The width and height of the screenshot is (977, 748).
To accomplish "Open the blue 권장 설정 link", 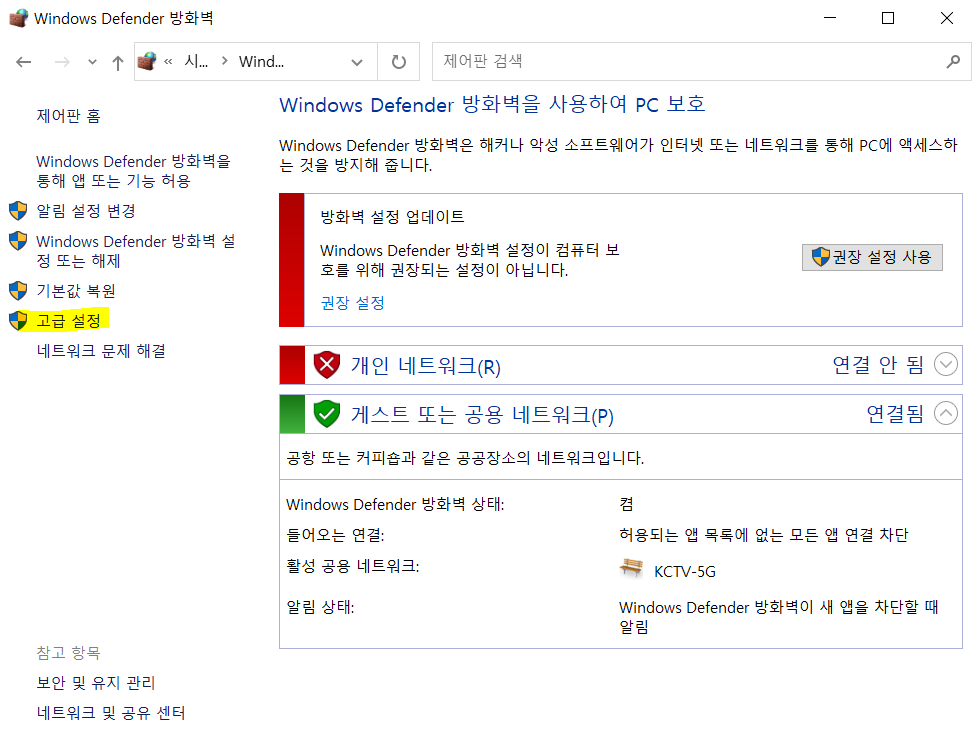I will click(352, 303).
